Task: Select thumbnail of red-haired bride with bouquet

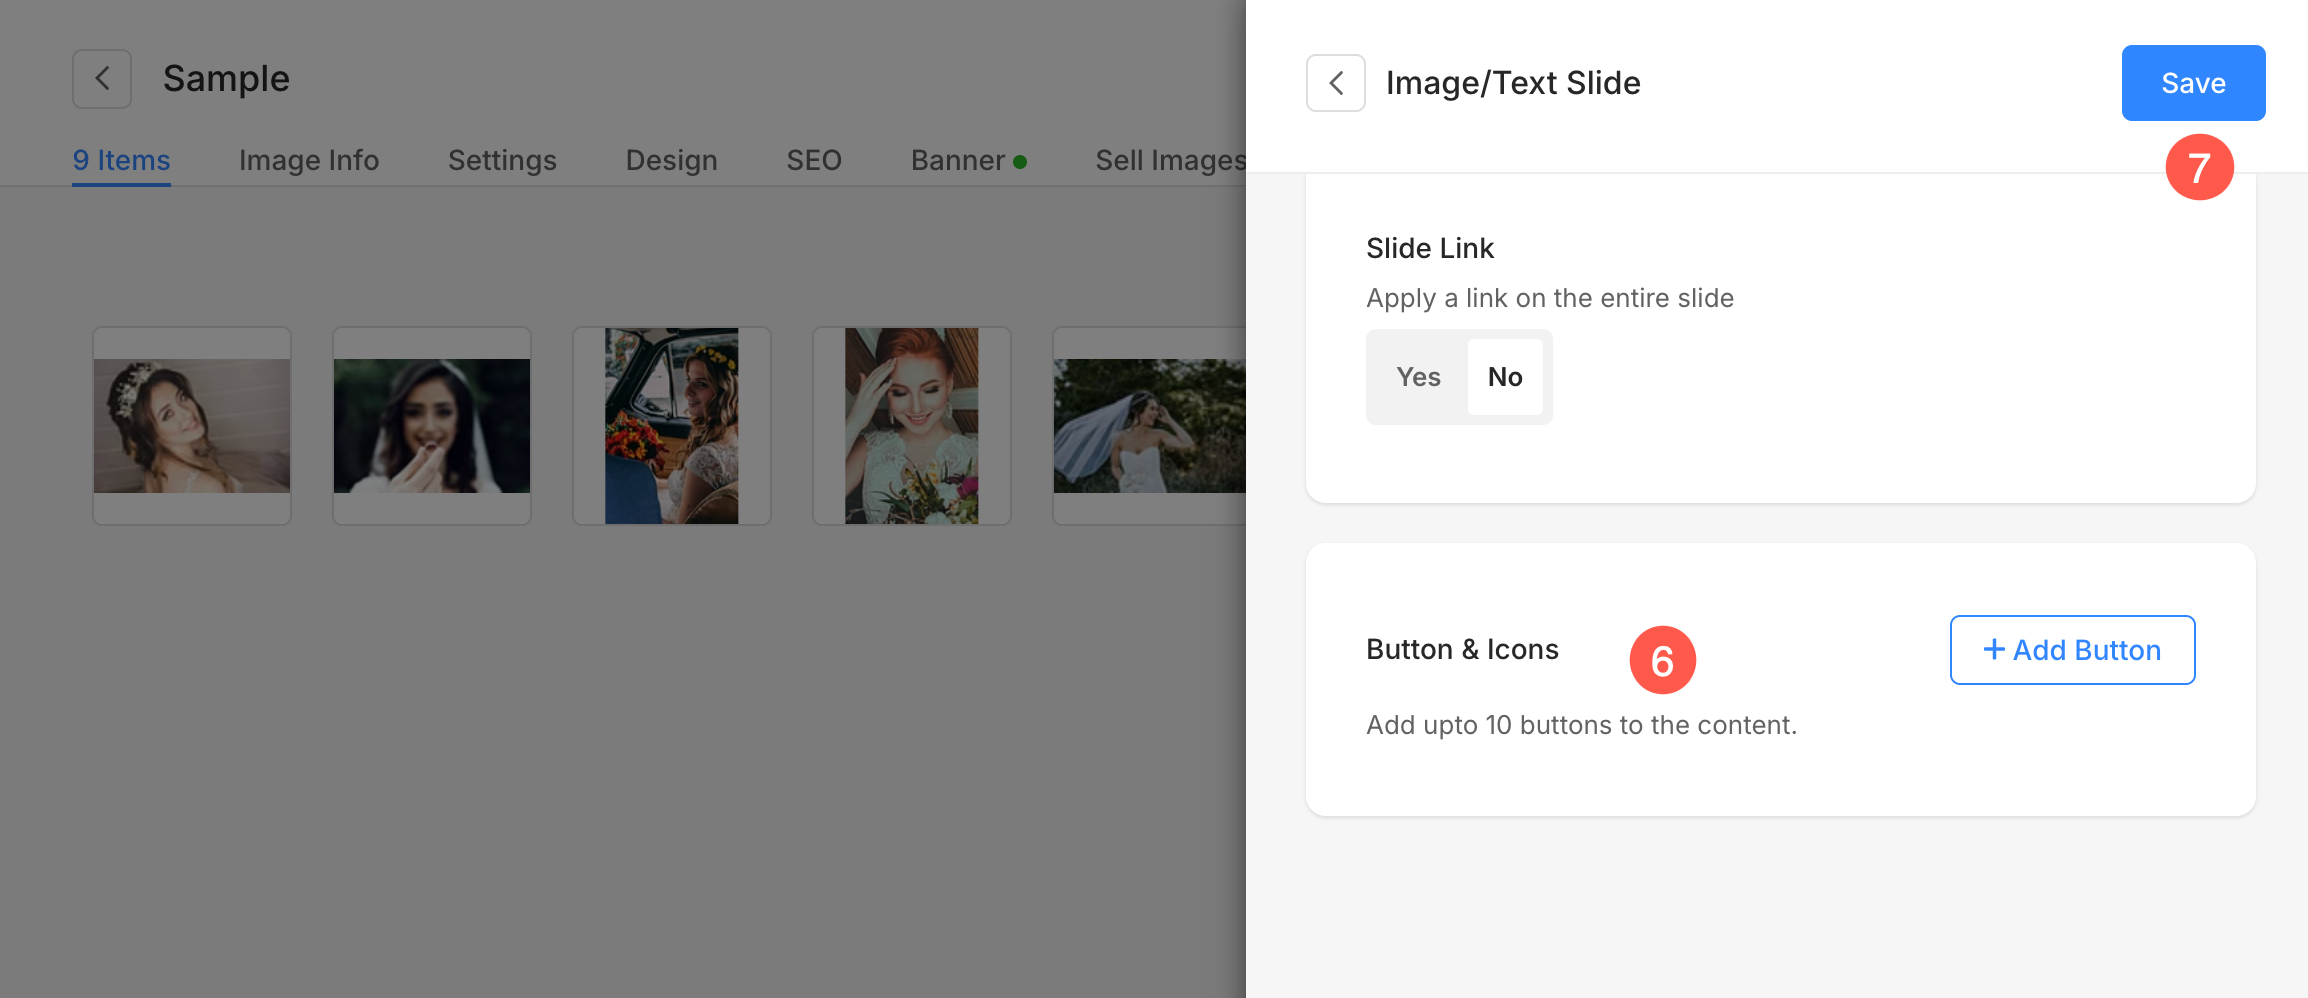Action: [912, 426]
